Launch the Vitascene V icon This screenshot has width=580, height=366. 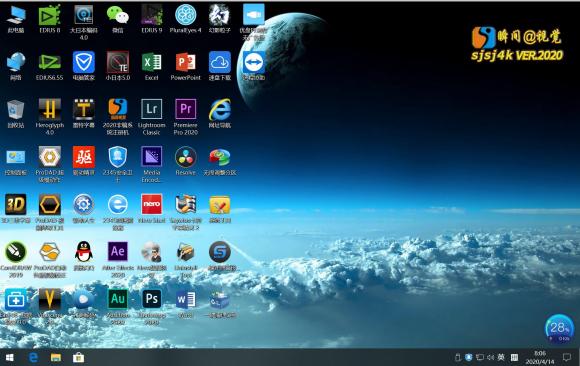50,299
